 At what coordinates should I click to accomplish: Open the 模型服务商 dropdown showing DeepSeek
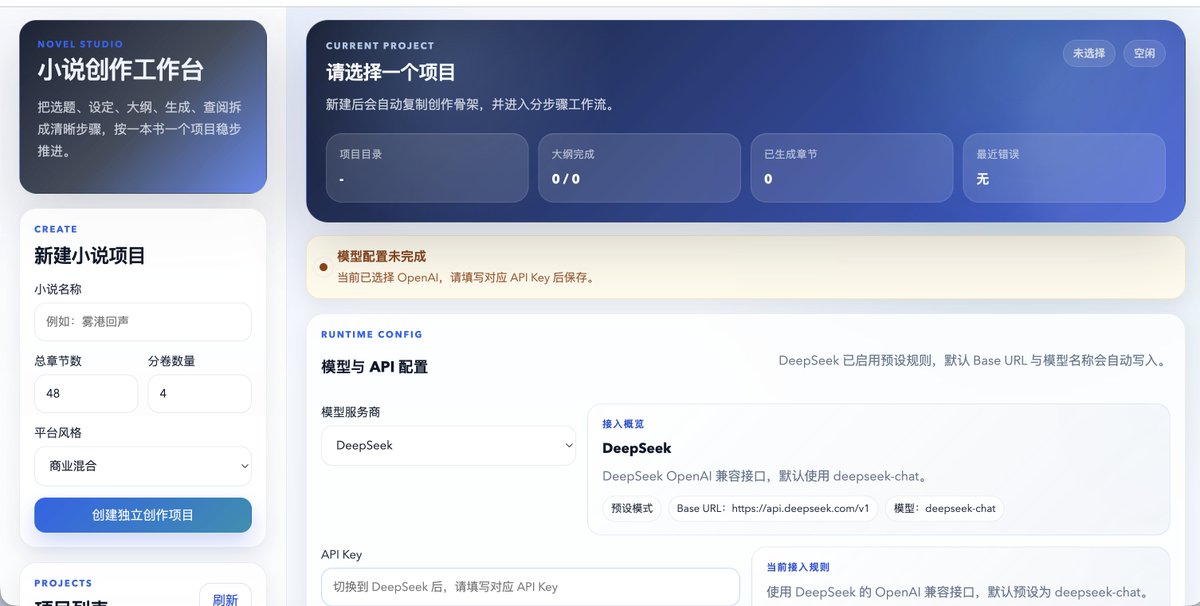(448, 445)
